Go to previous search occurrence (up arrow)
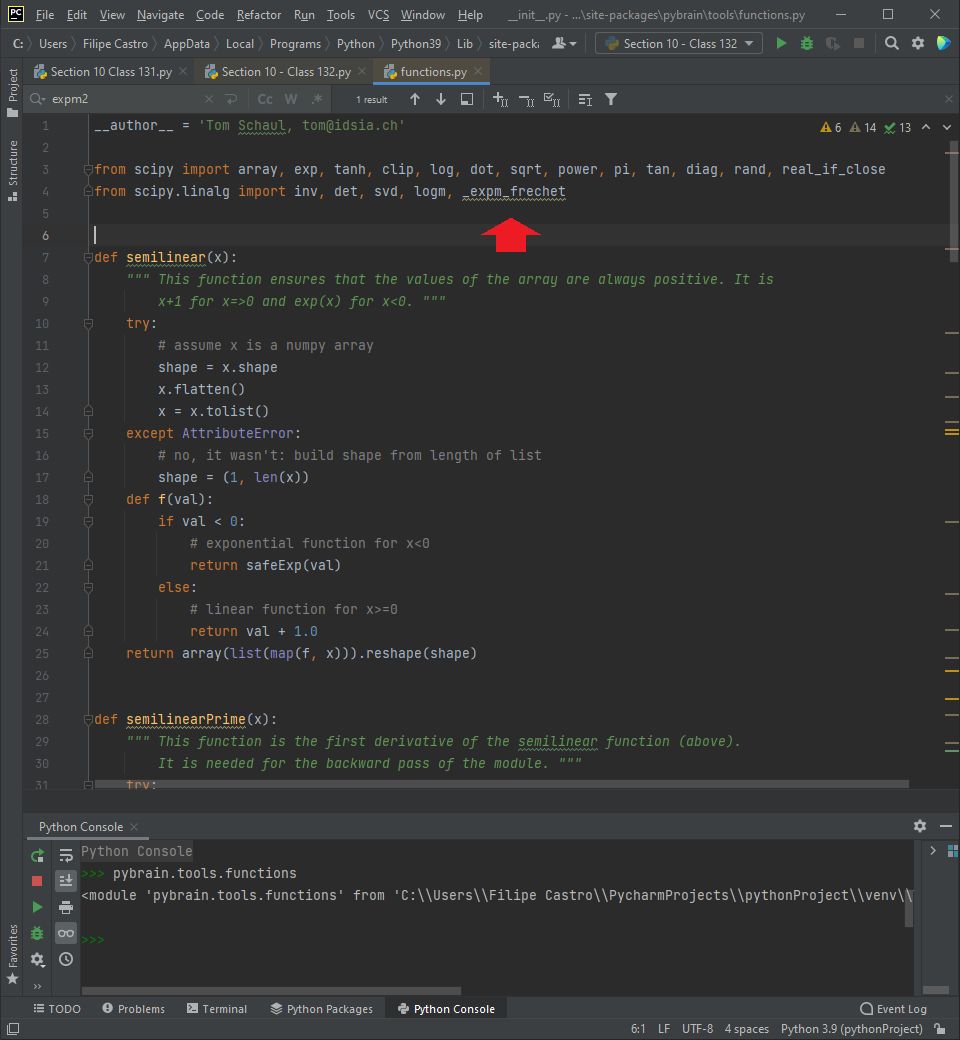The width and height of the screenshot is (960, 1040). coord(415,99)
